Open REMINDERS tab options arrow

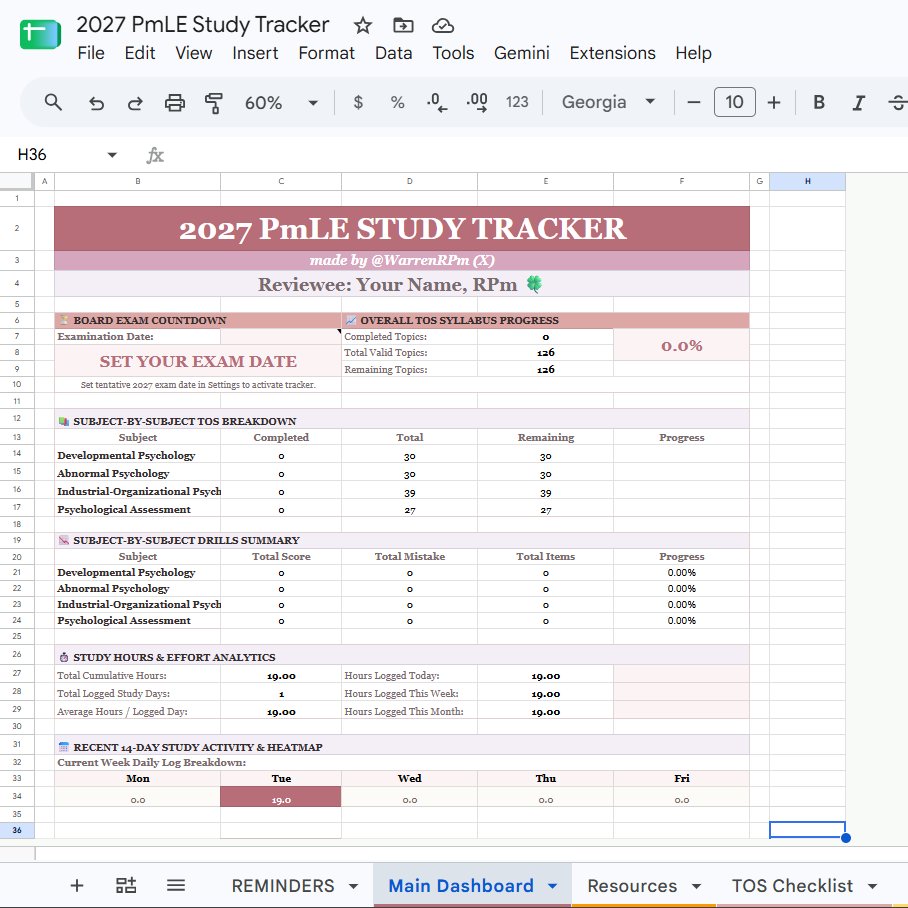(x=353, y=886)
